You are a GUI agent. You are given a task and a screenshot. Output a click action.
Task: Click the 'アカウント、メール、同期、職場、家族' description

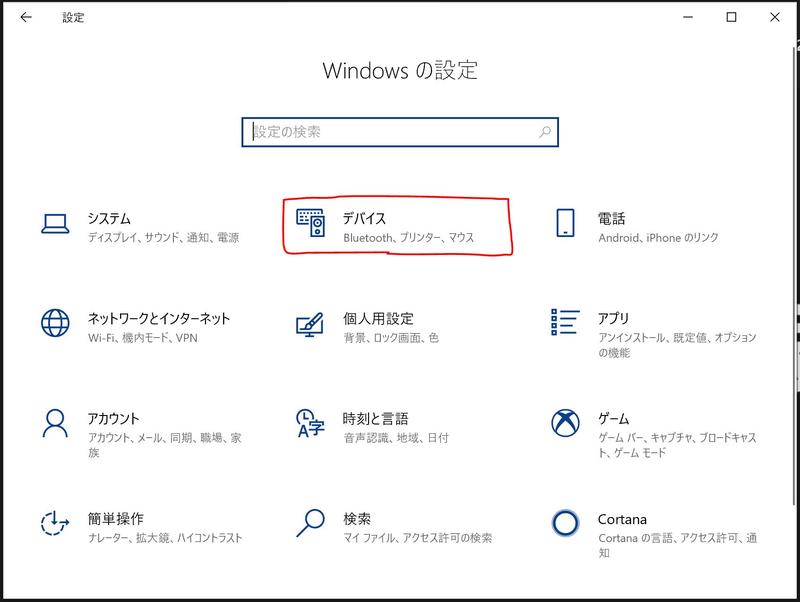(165, 445)
